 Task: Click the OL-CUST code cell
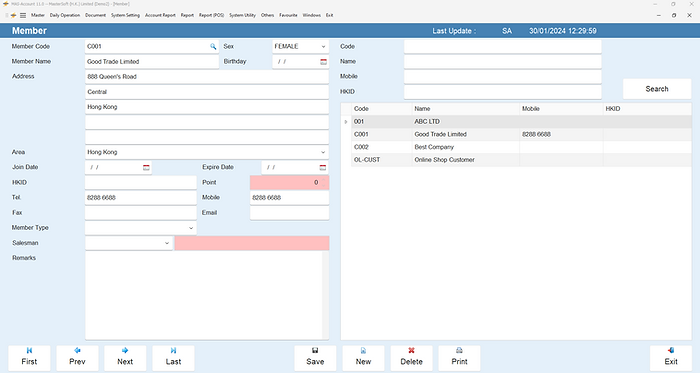coord(381,160)
